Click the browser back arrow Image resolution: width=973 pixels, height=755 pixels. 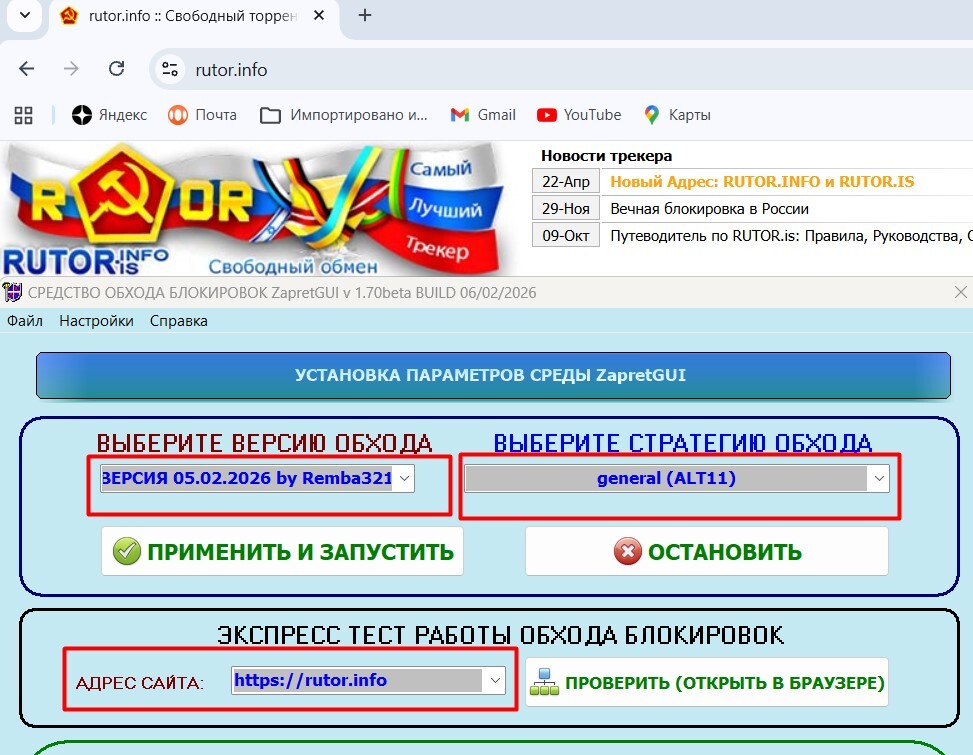(x=27, y=69)
